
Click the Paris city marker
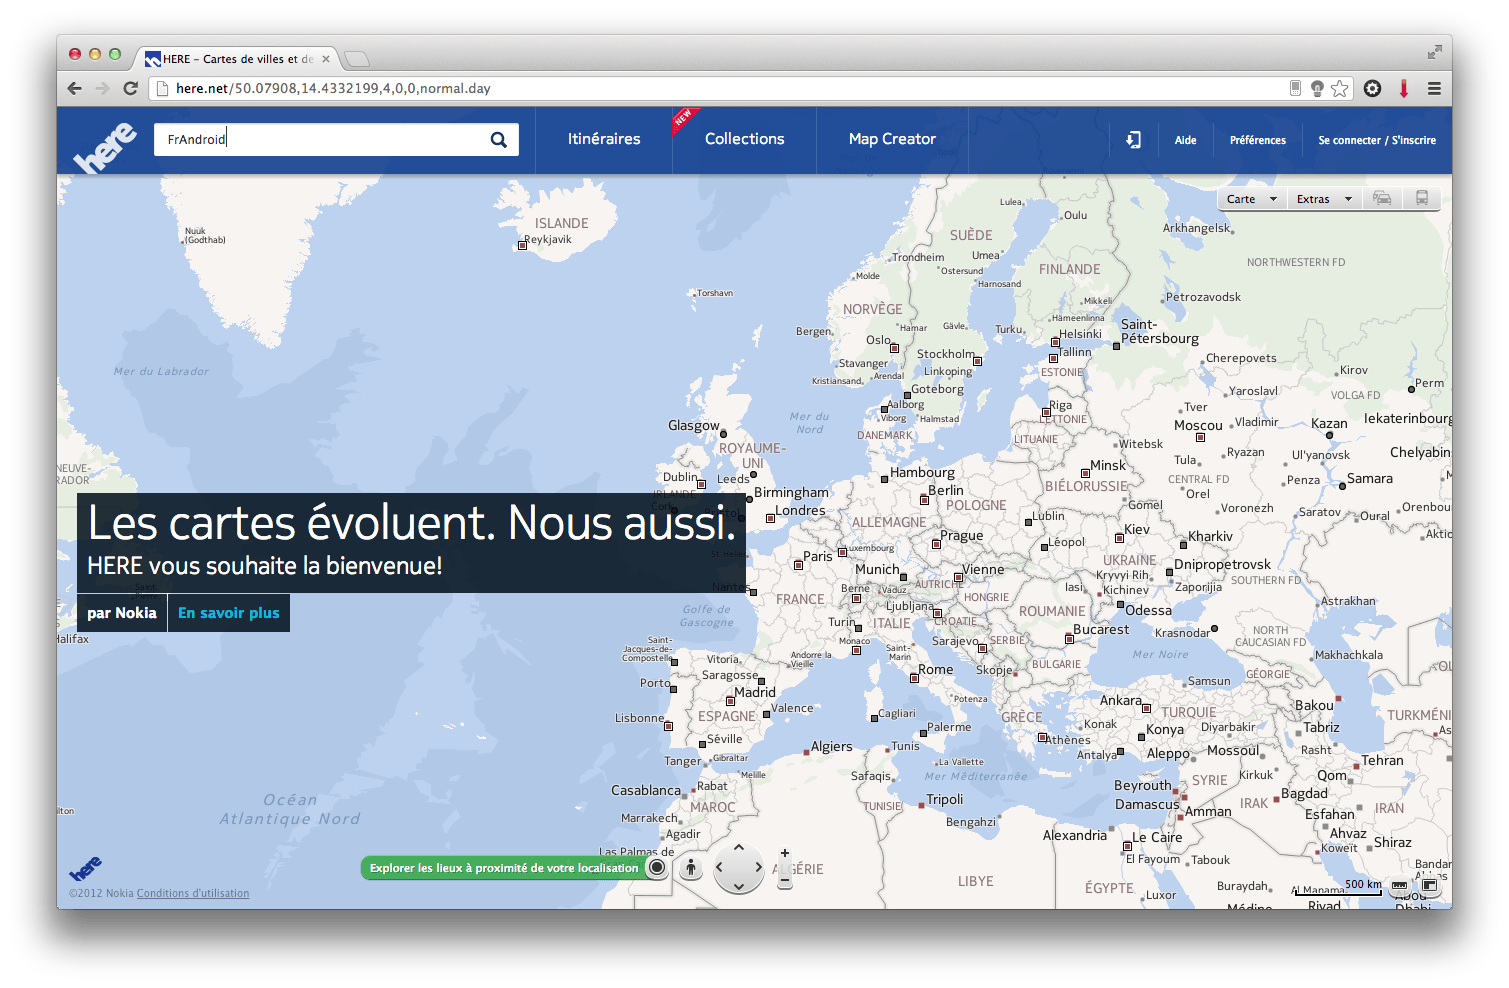(798, 565)
